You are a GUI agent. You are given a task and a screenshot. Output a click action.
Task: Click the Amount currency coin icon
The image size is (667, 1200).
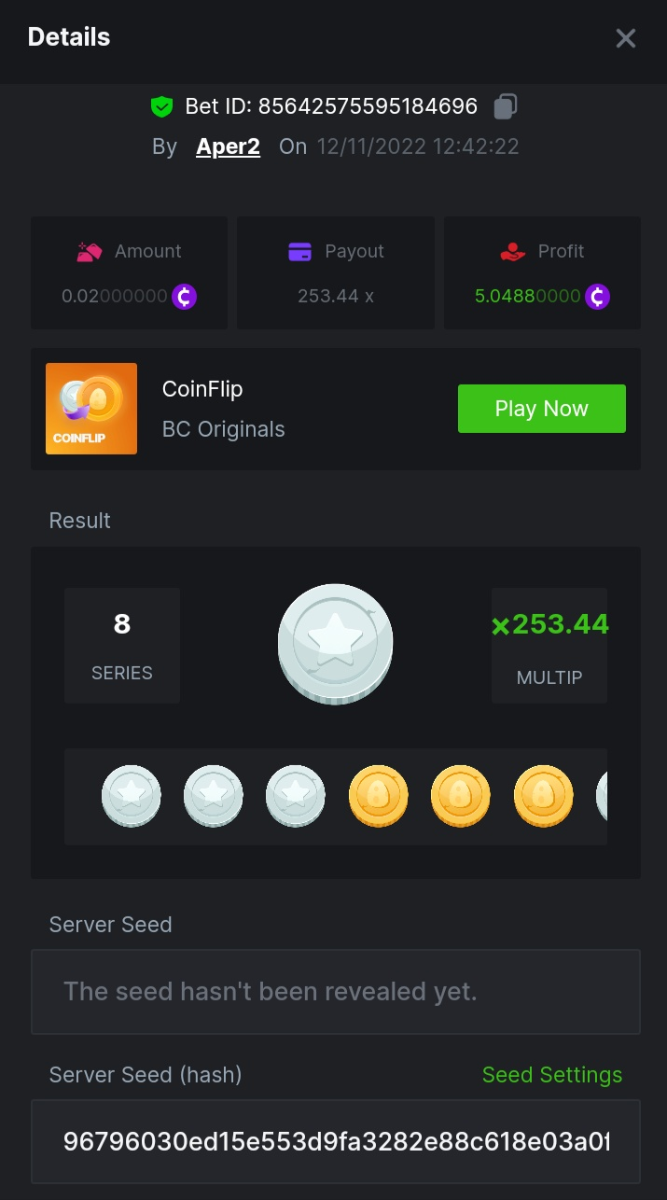(184, 296)
